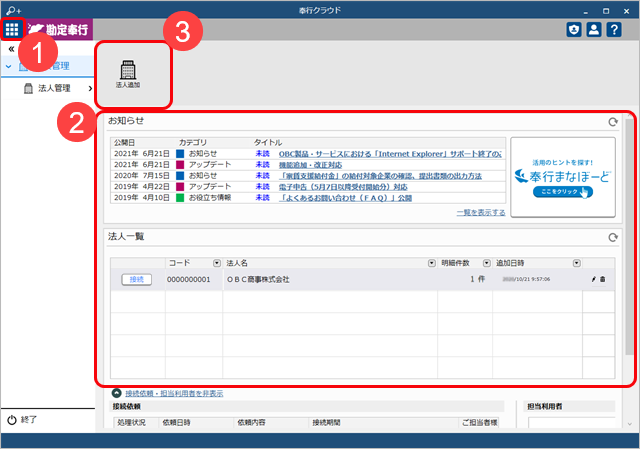Open the Internet Explorer support end notice
The width and height of the screenshot is (640, 449).
pyautogui.click(x=390, y=154)
